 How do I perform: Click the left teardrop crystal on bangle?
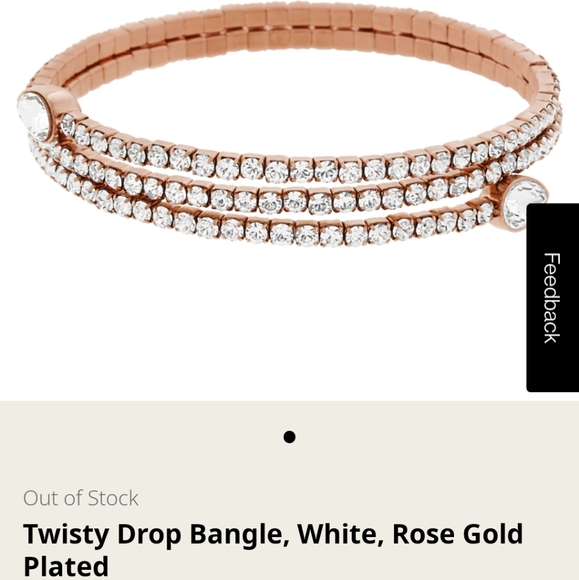34,116
